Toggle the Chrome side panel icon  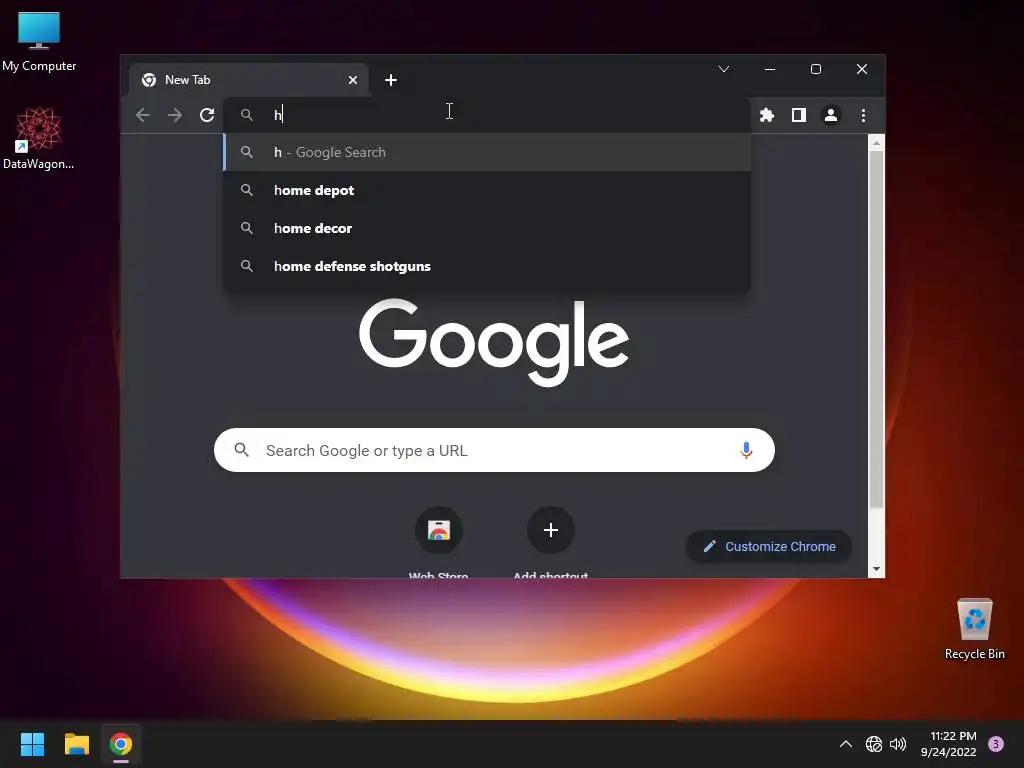(799, 116)
